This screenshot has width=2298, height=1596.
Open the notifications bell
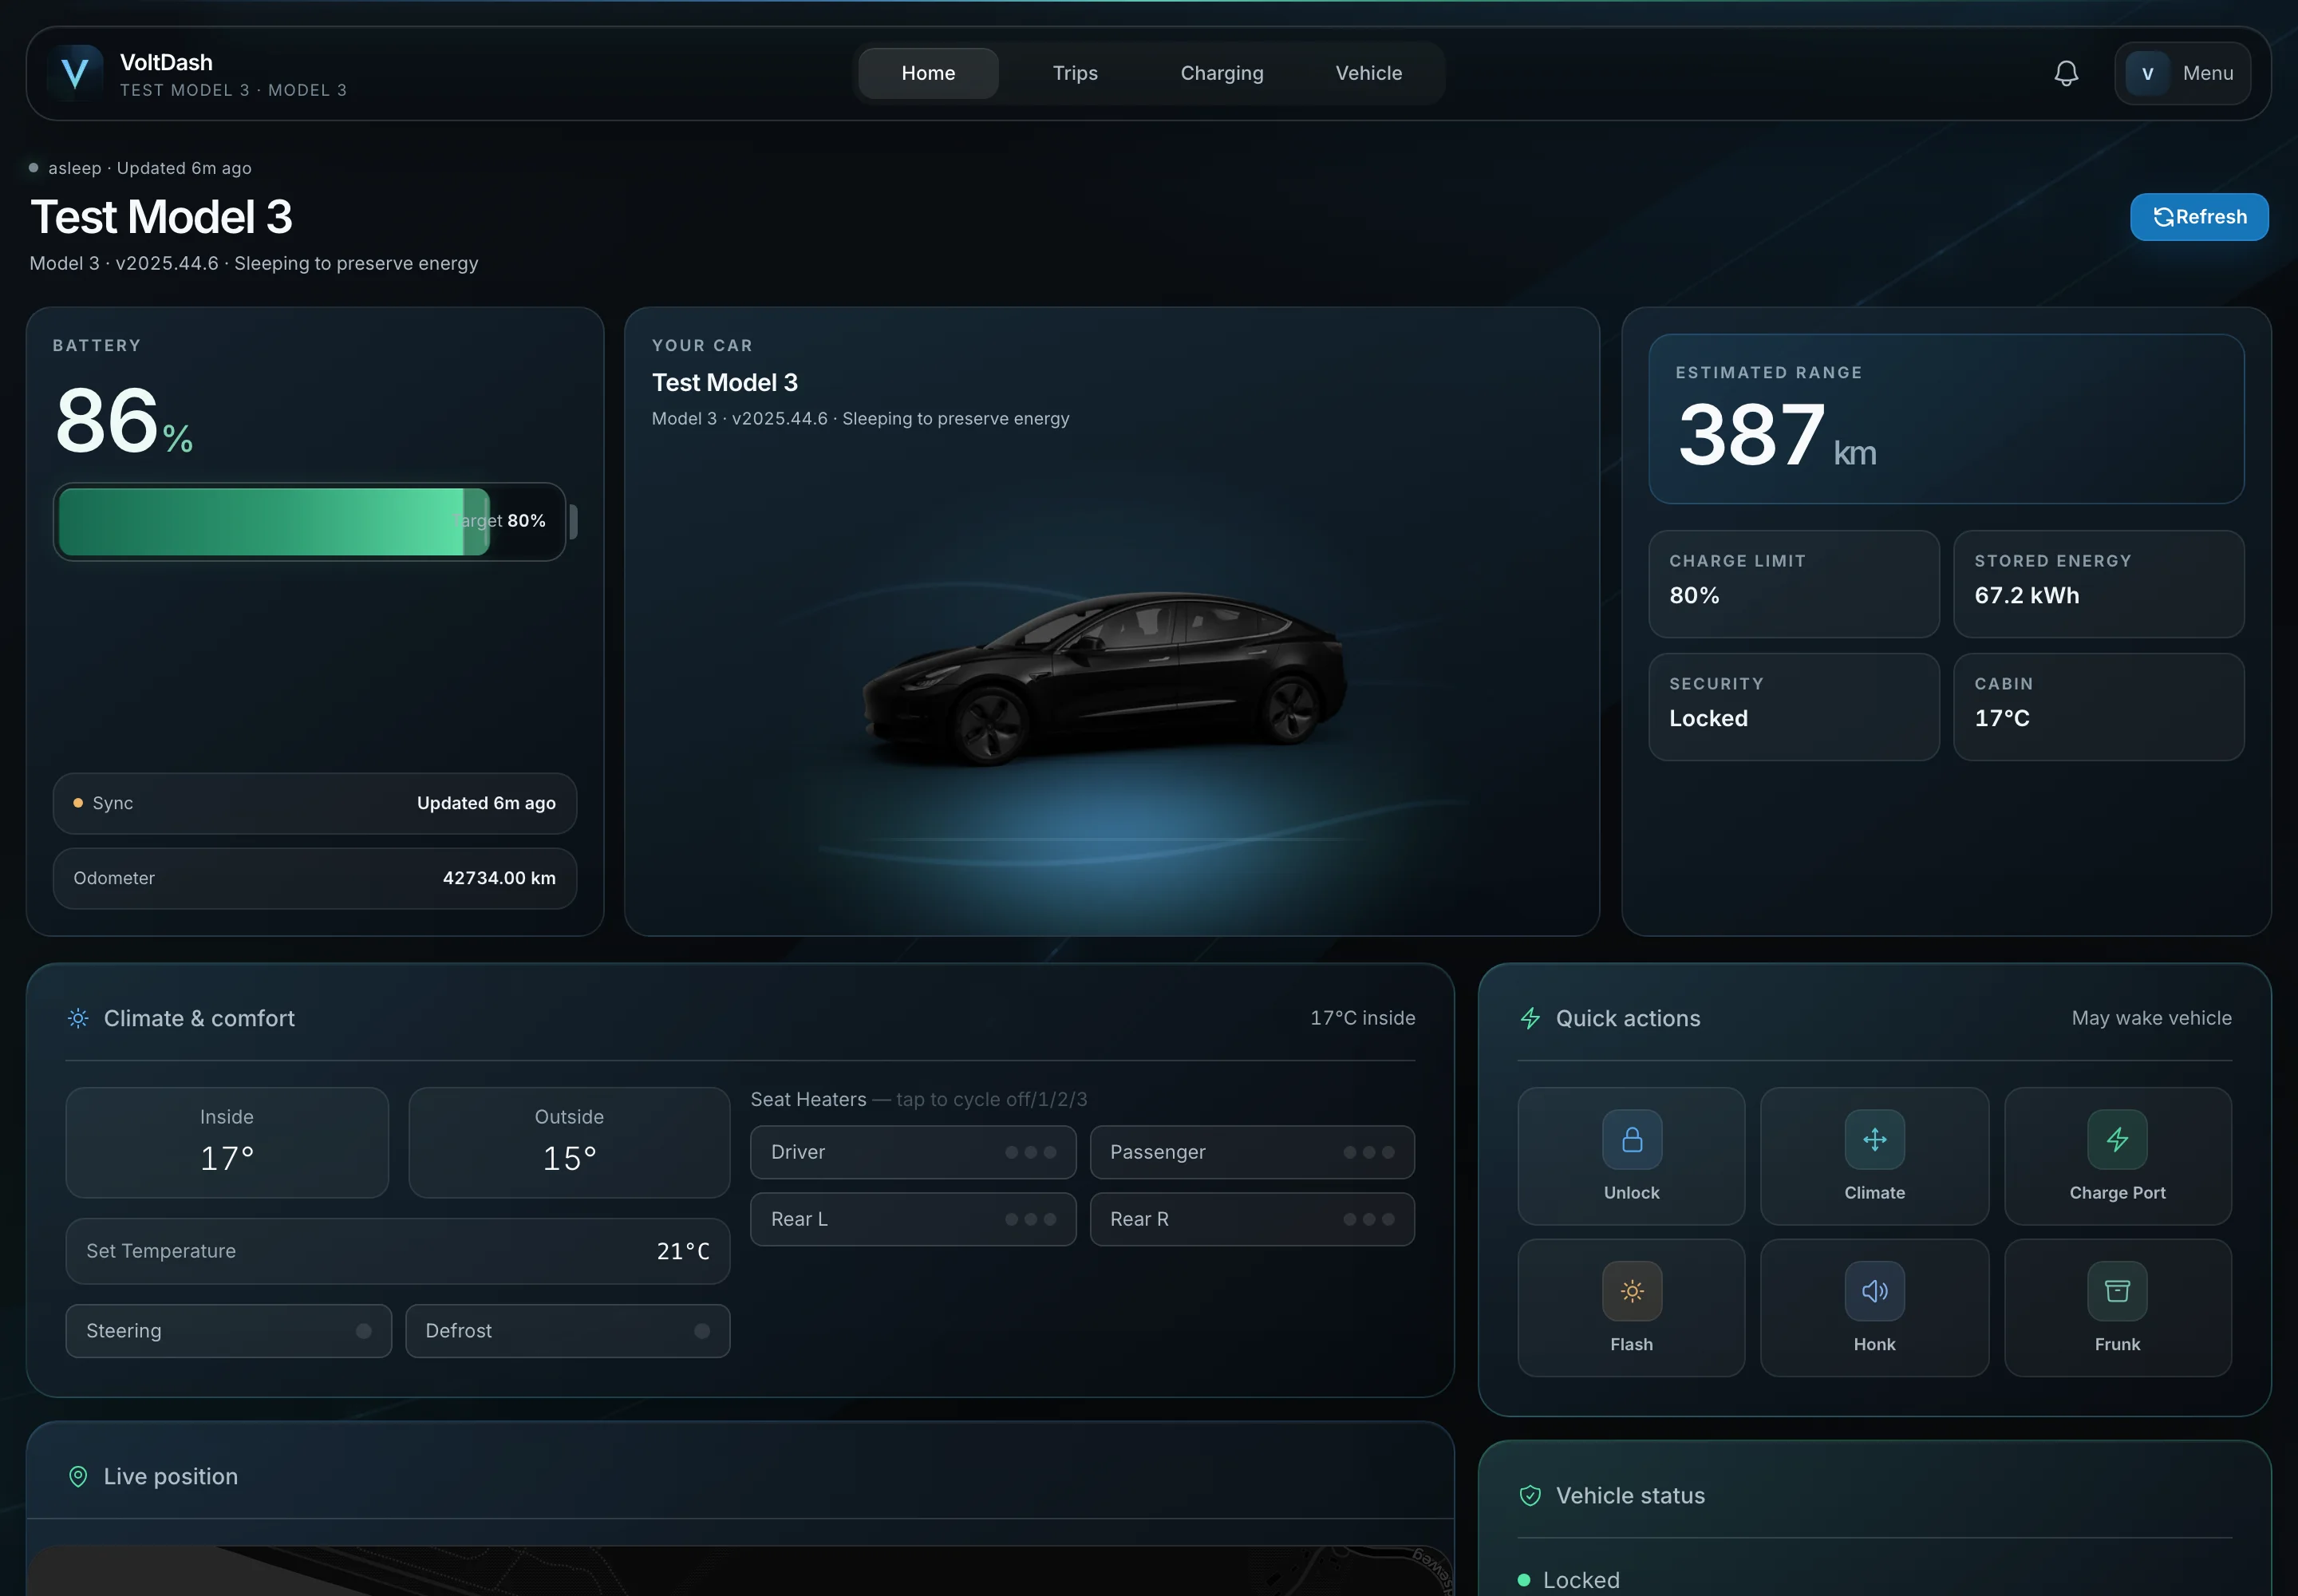coord(2066,73)
